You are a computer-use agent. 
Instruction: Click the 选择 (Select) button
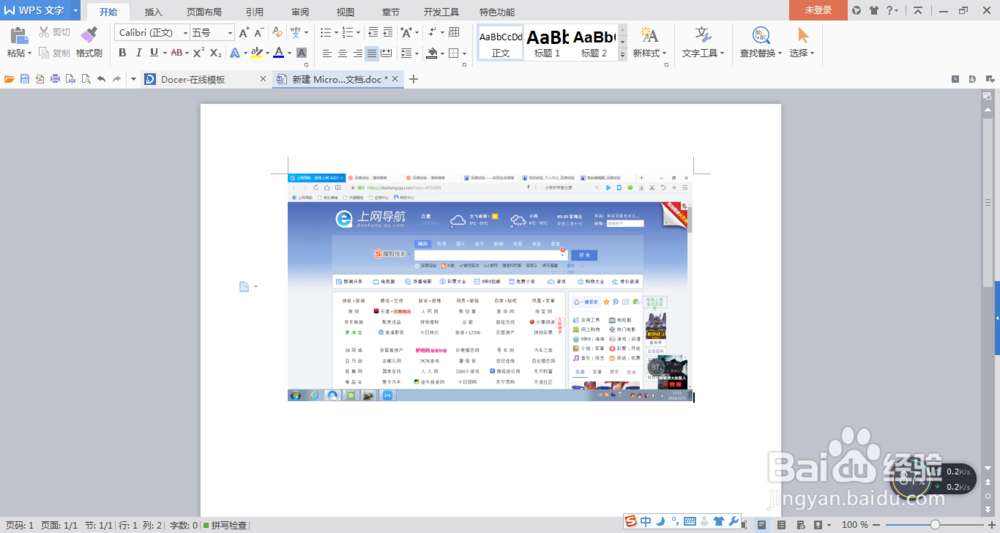802,42
